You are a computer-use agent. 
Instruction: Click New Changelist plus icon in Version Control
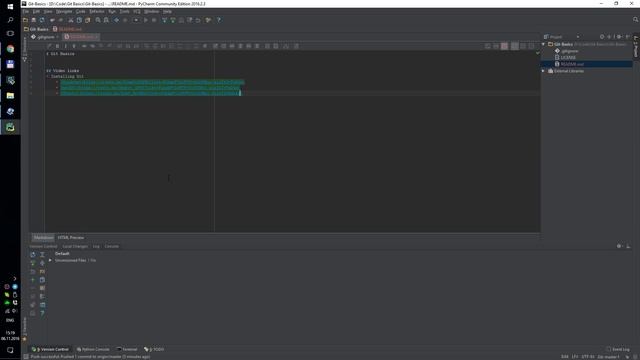pos(33,280)
